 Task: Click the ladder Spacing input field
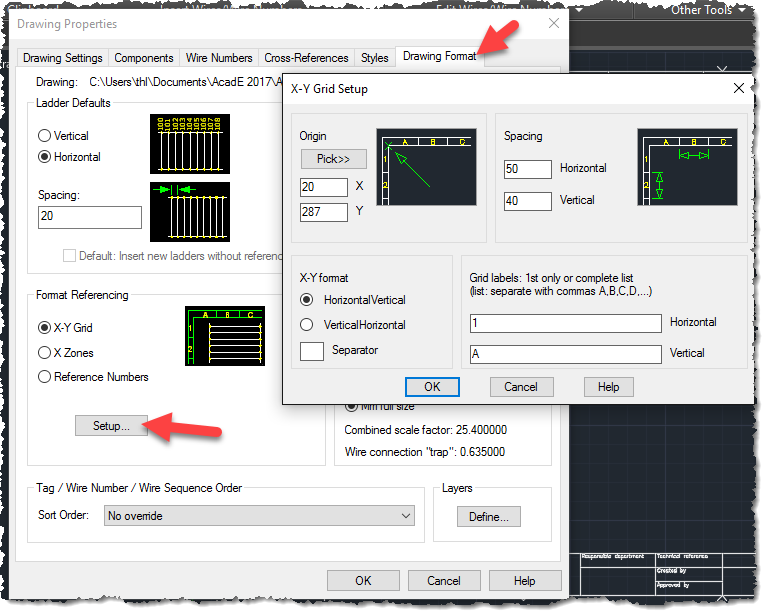pos(90,217)
